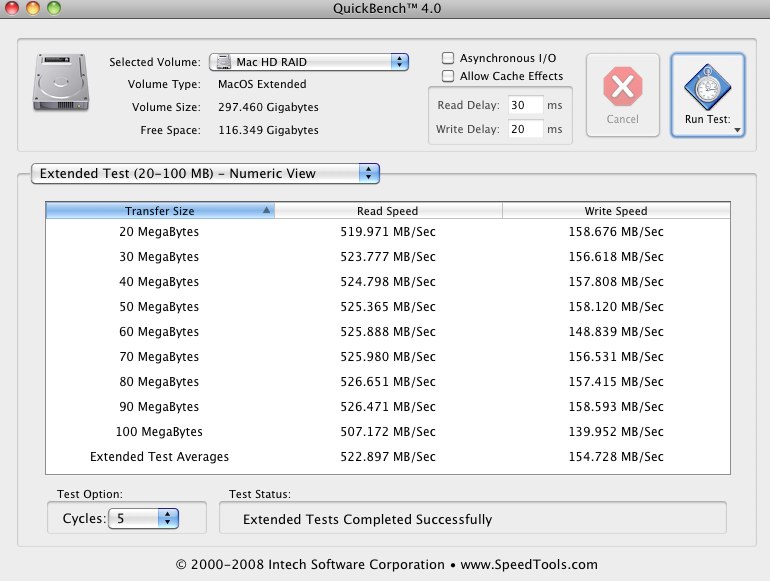Enable the Allow Cache Effects checkbox
Screen dimensions: 770x581
(x=448, y=76)
